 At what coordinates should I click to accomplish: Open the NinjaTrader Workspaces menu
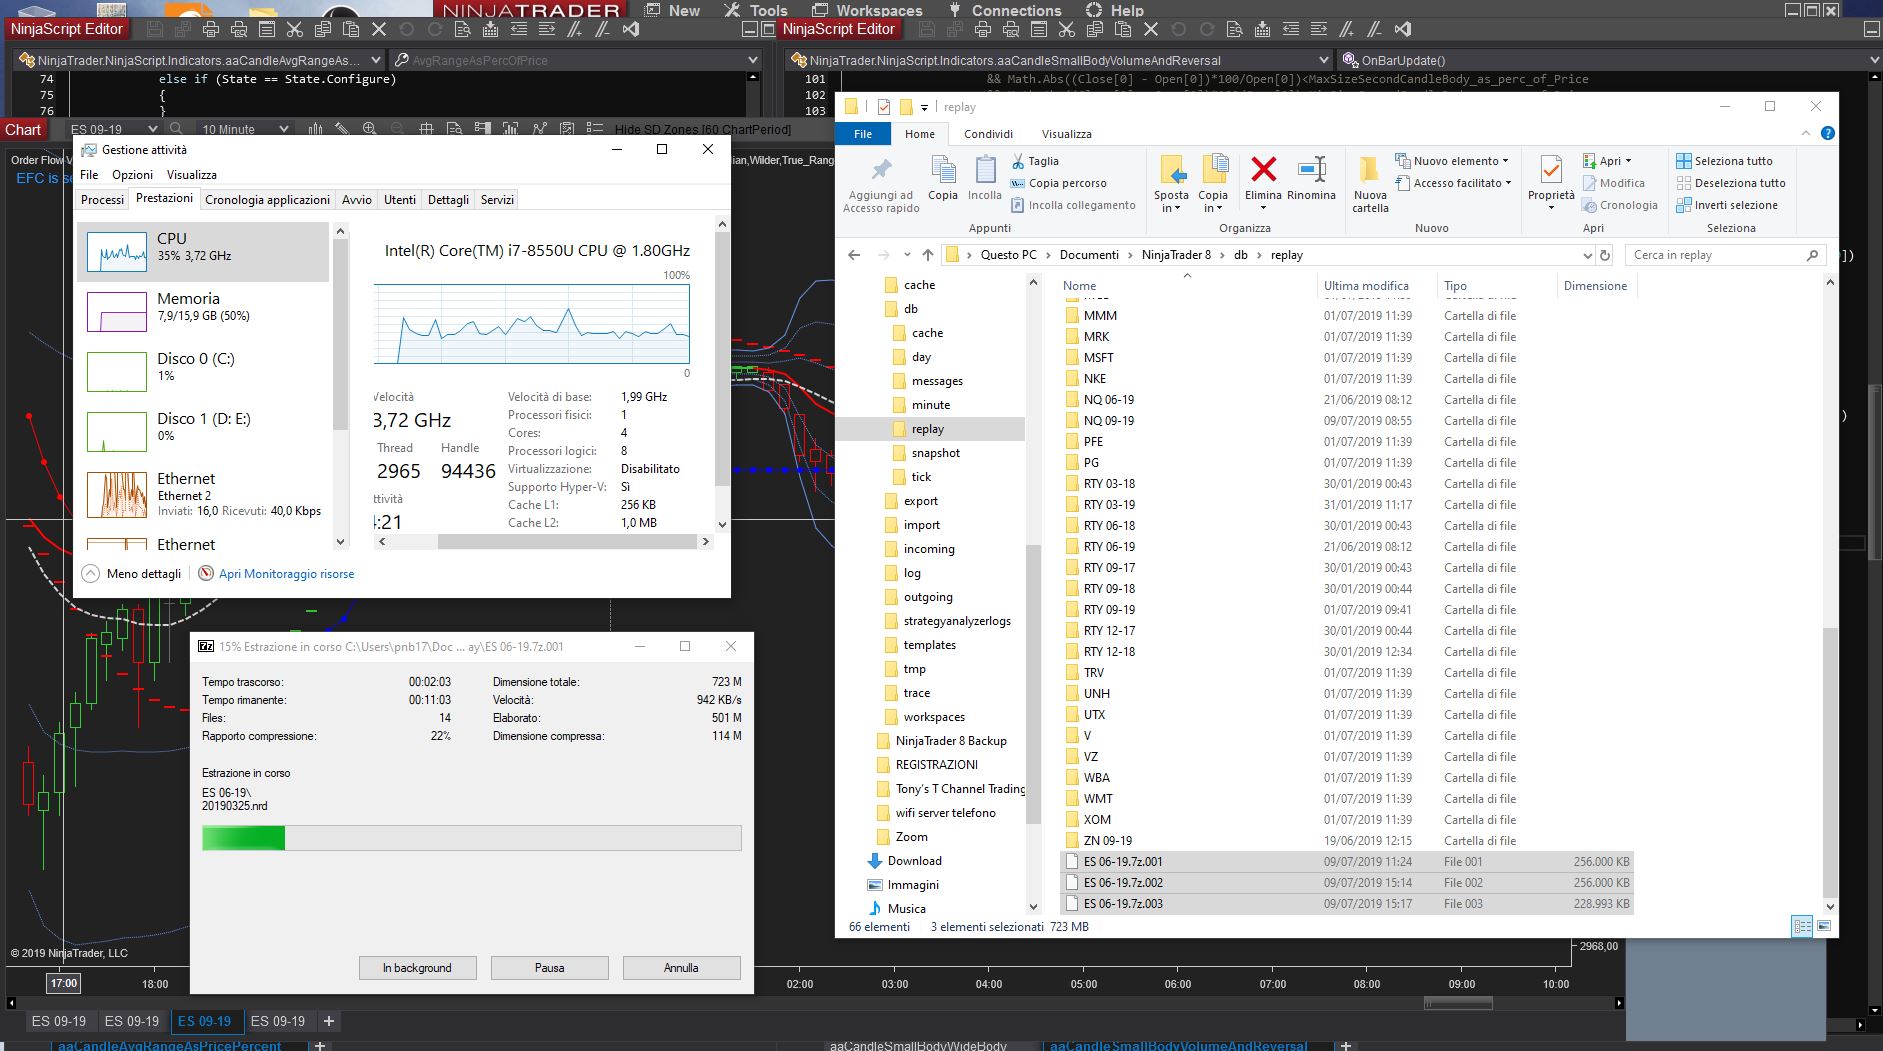tap(866, 11)
